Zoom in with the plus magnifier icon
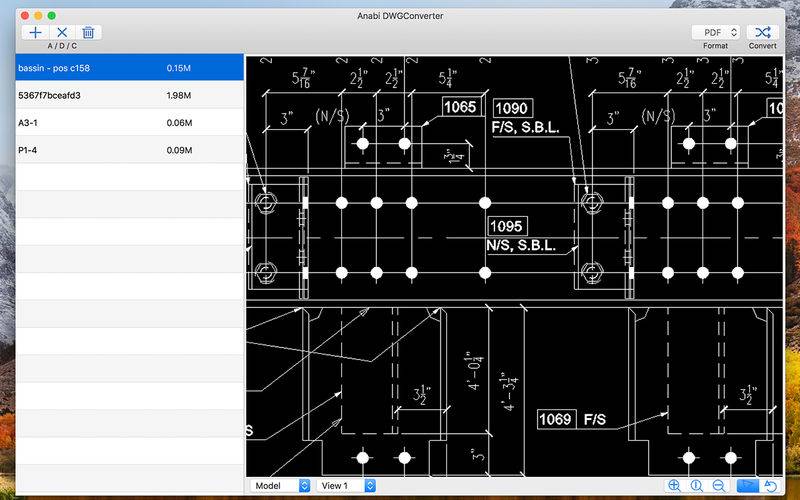 (x=674, y=486)
